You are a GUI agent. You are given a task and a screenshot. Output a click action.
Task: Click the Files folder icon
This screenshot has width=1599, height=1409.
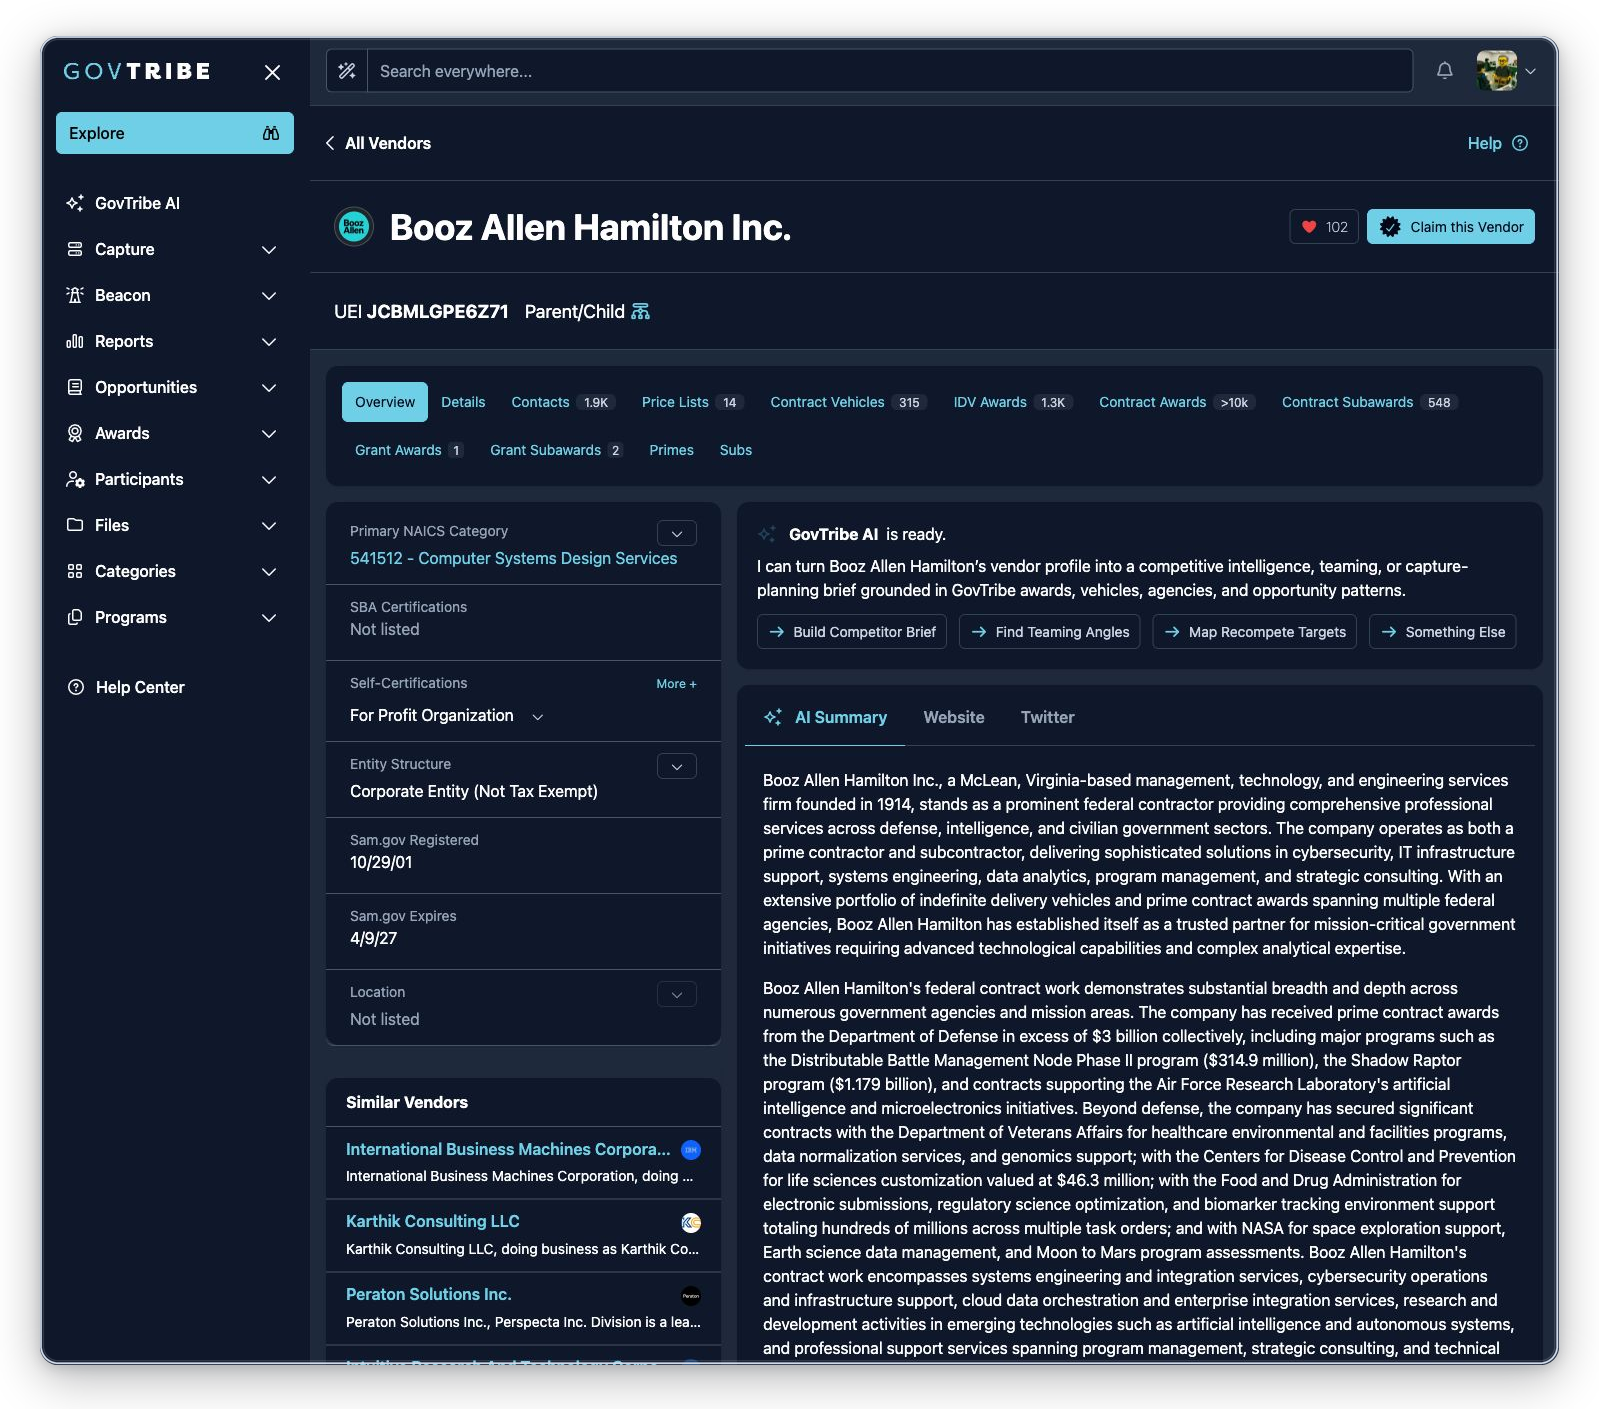[x=75, y=525]
